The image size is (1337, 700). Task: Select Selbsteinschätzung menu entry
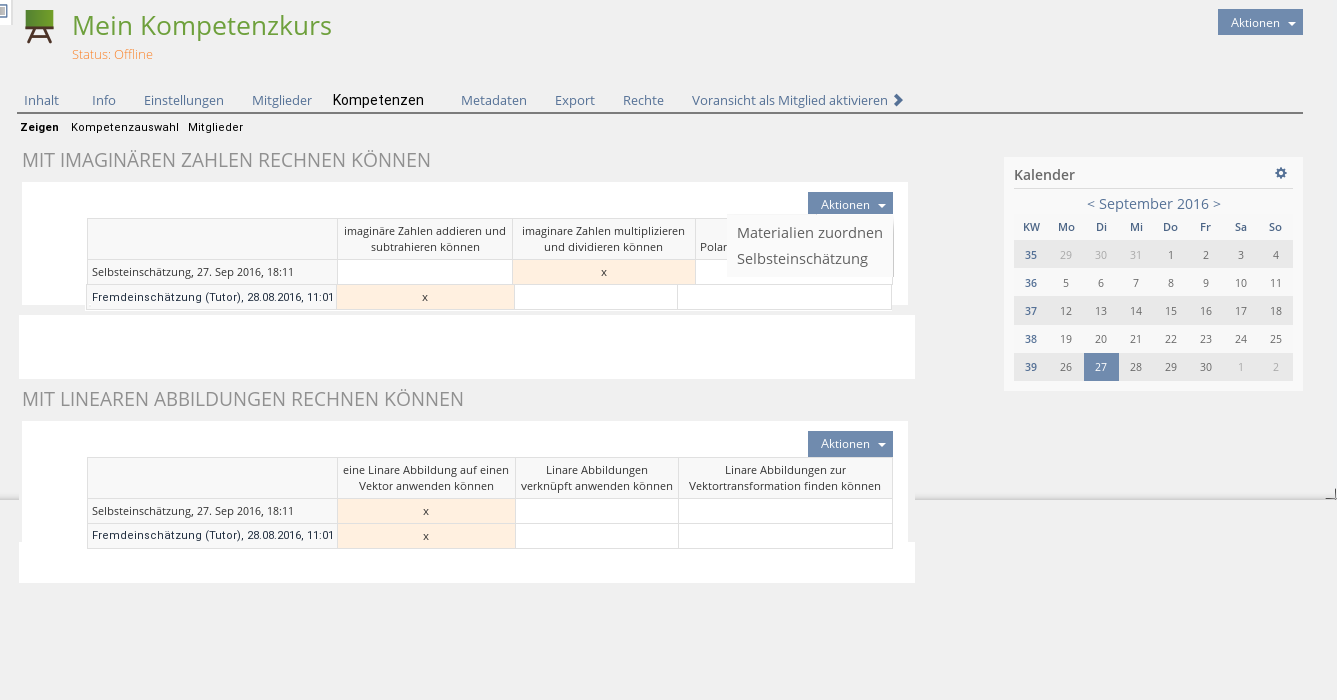pos(802,259)
